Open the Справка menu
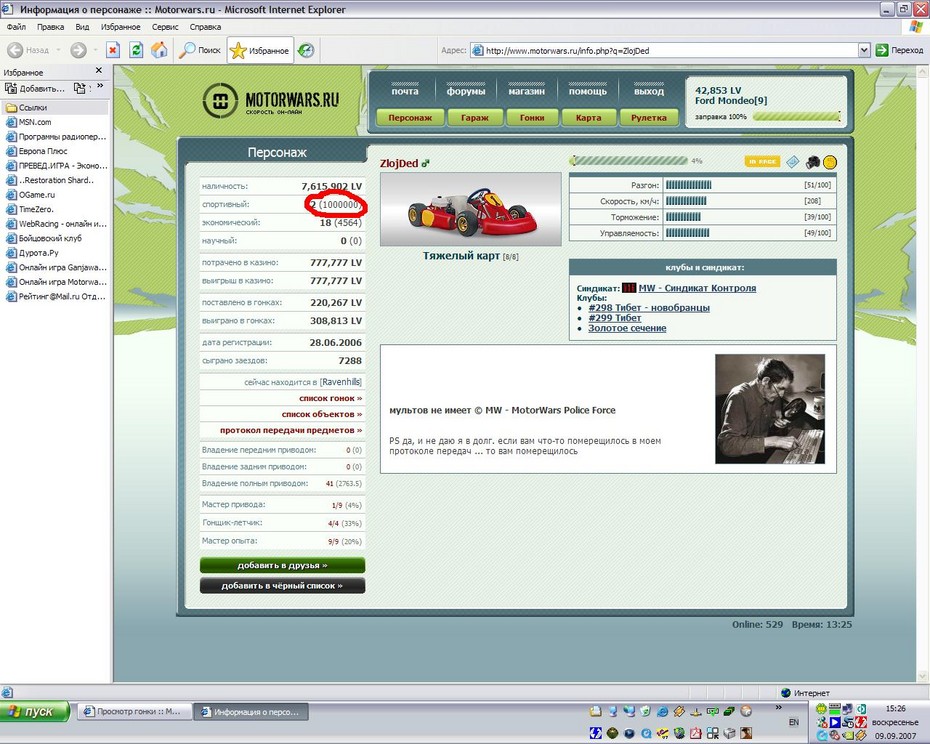Image resolution: width=930 pixels, height=744 pixels. click(205, 27)
